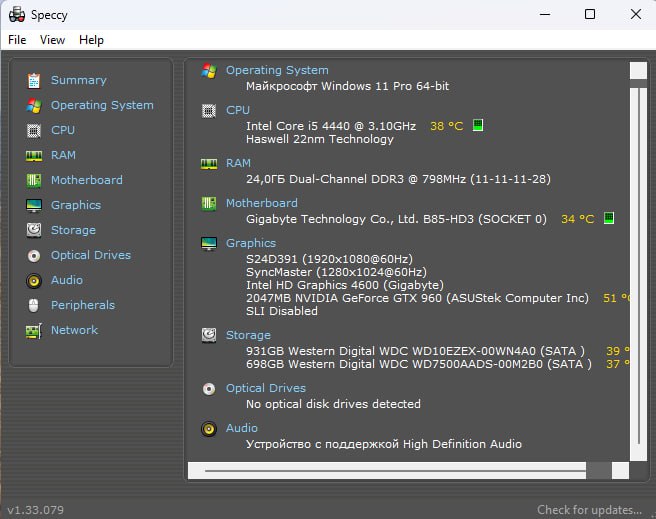This screenshot has height=519, width=656.
Task: Click the green CPU temperature indicator icon
Action: point(478,125)
